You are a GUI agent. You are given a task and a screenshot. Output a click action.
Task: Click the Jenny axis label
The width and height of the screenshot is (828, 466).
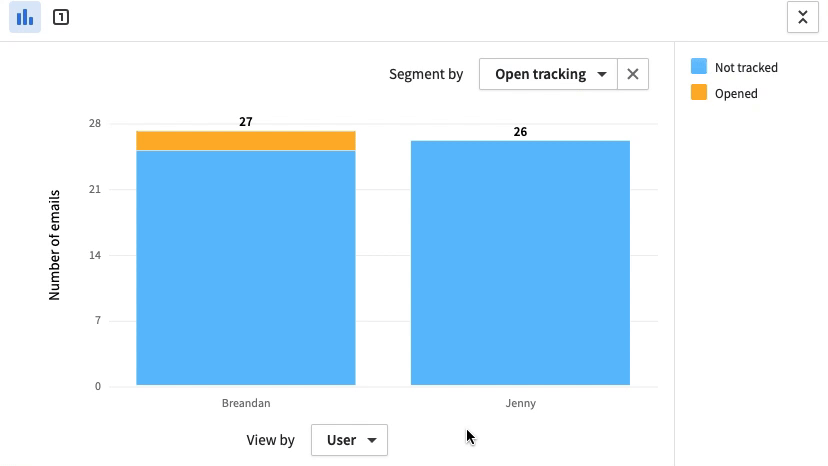pyautogui.click(x=521, y=403)
